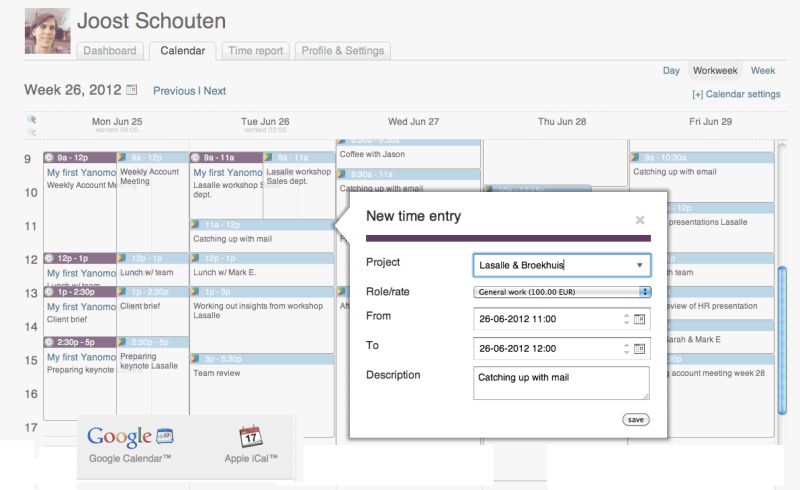Click the calendar vertical scrollbar handle

782,340
